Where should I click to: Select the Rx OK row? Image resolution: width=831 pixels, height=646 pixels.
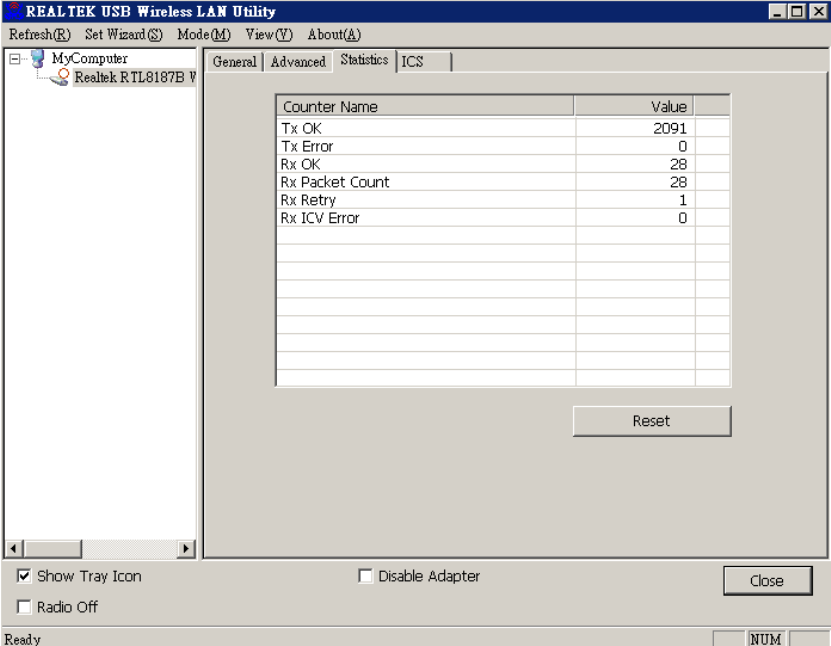point(503,164)
